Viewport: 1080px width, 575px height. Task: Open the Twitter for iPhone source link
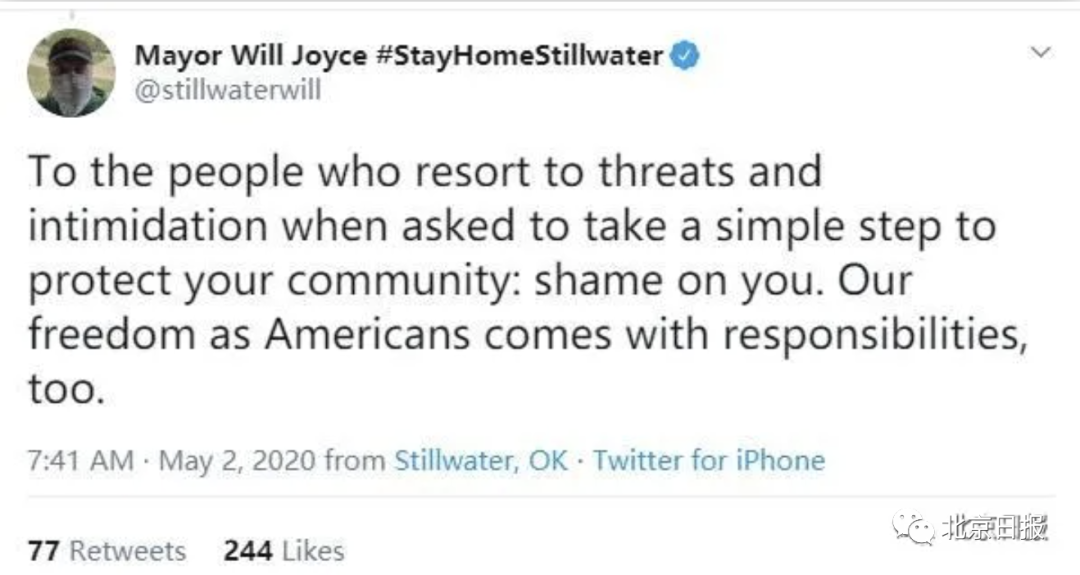(x=709, y=460)
